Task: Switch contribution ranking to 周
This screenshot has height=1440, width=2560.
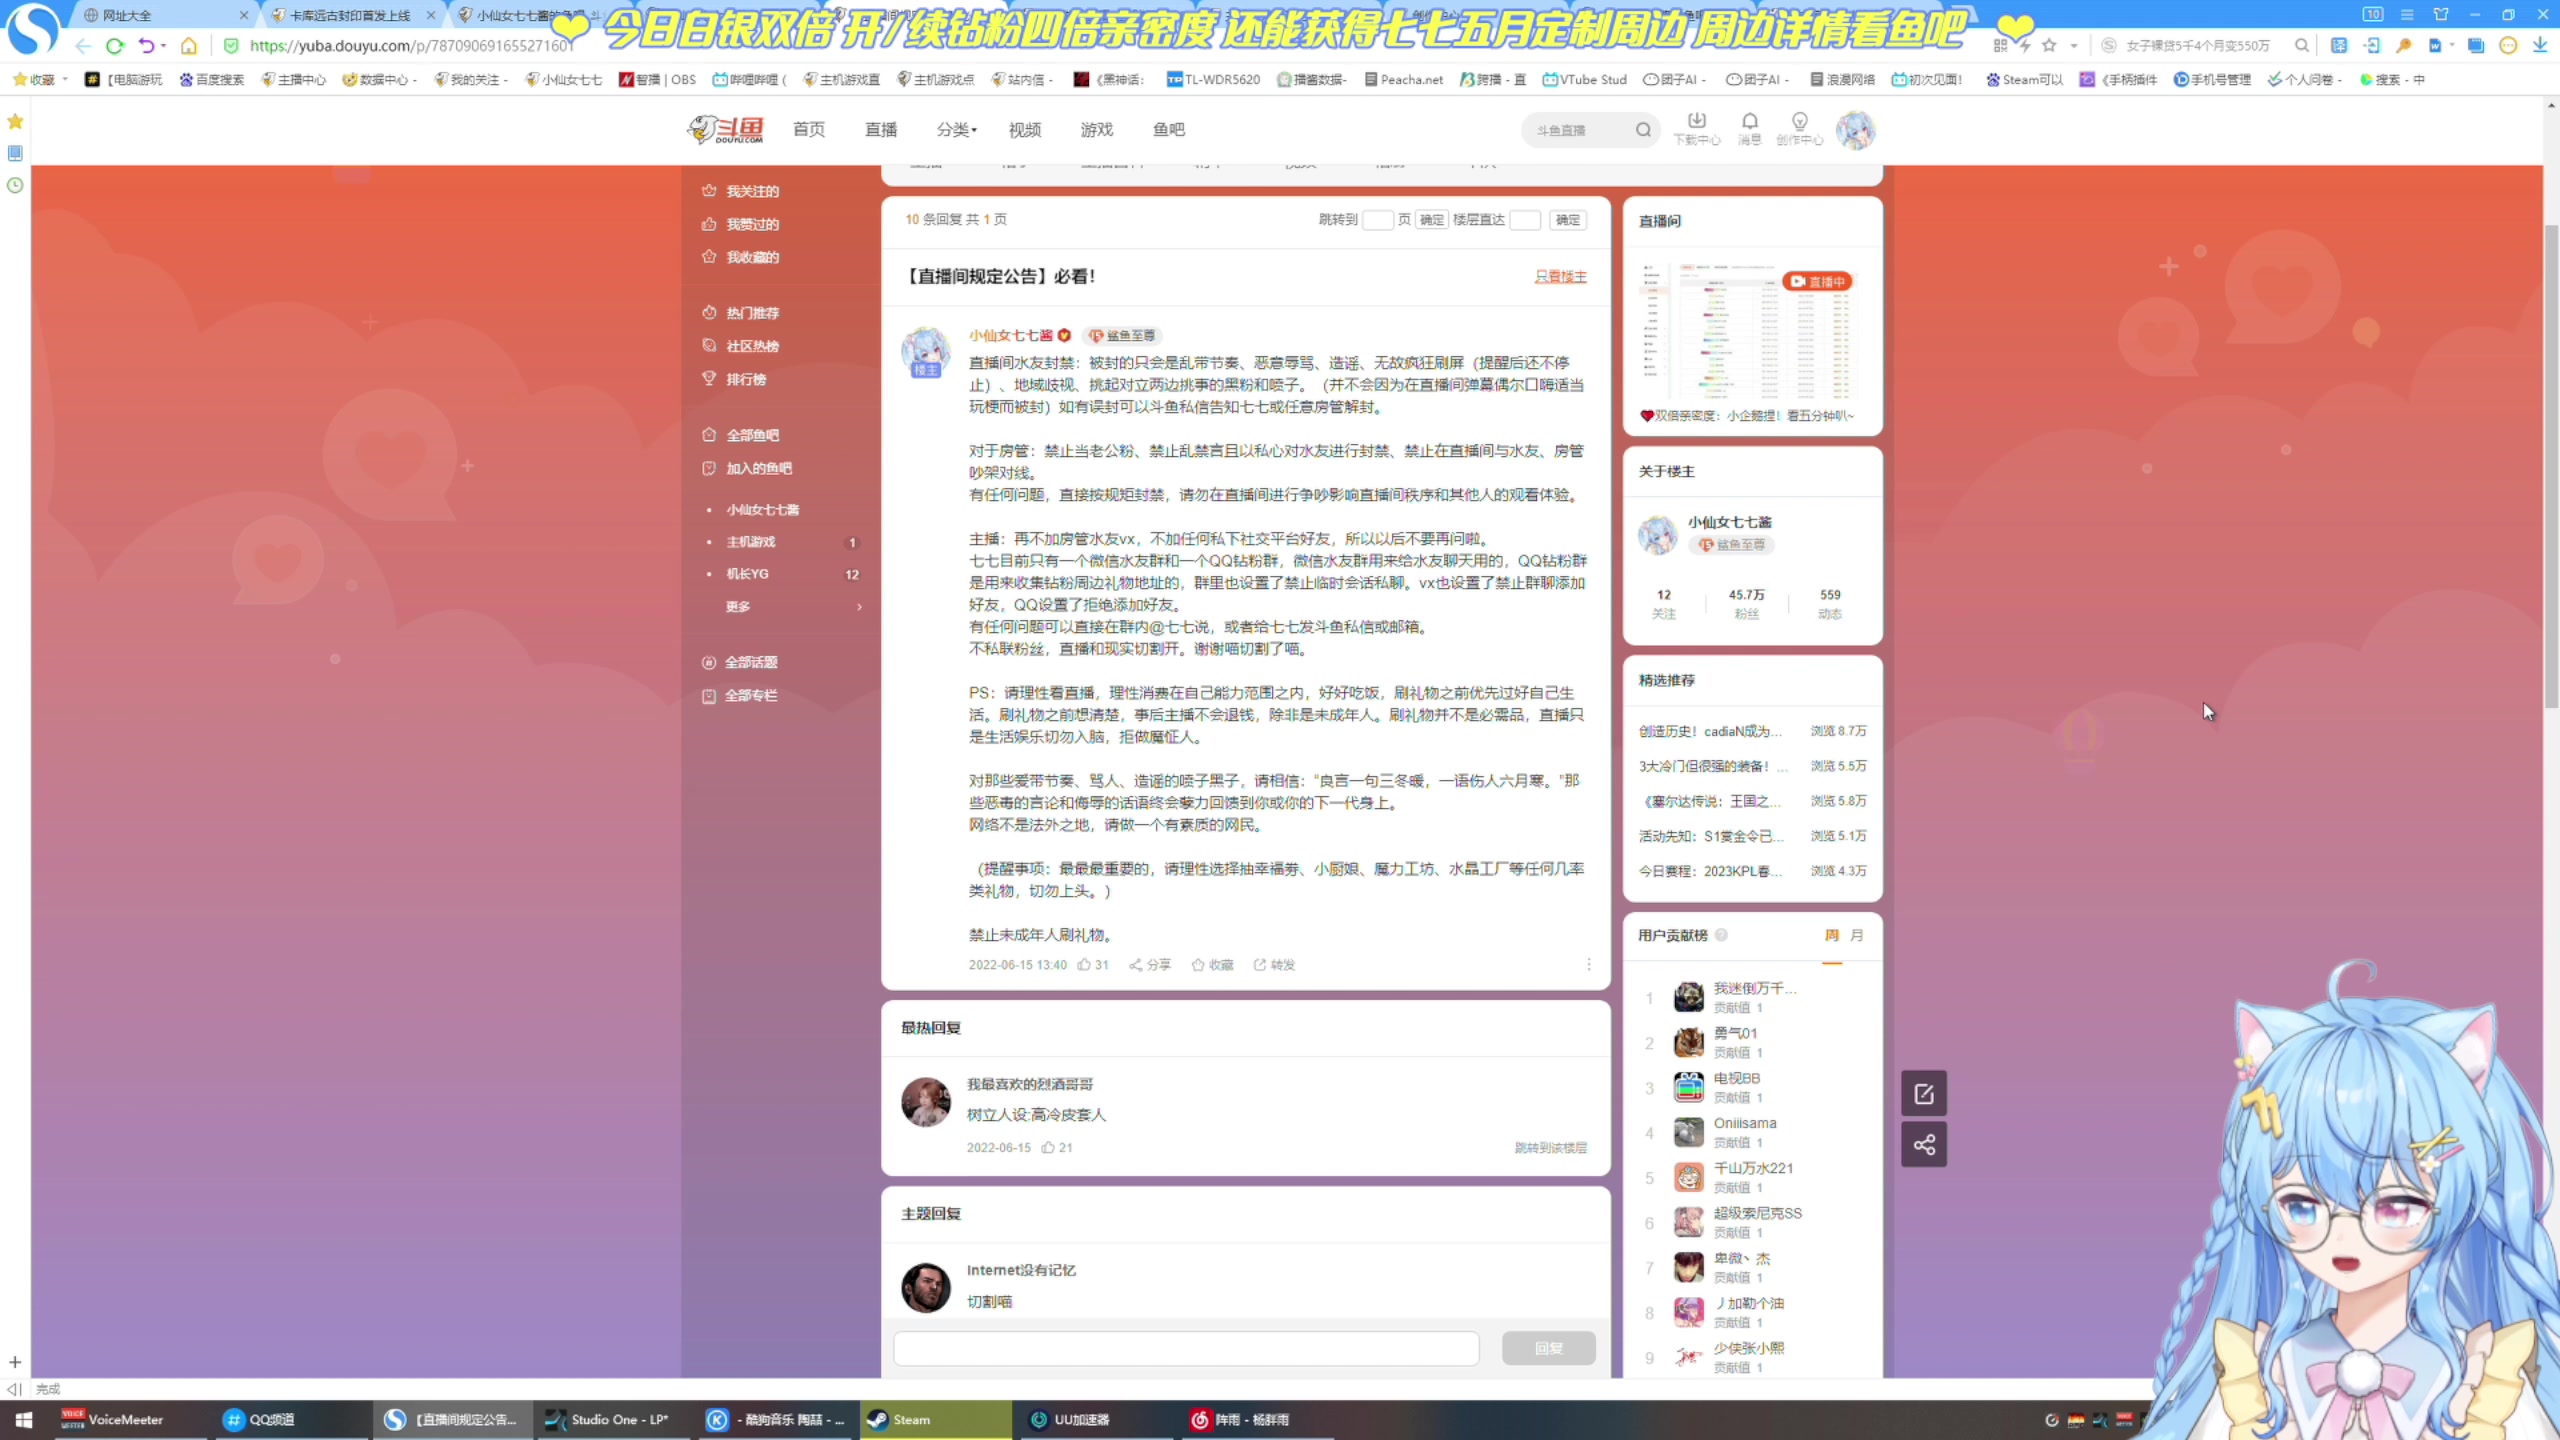Action: [x=1831, y=935]
